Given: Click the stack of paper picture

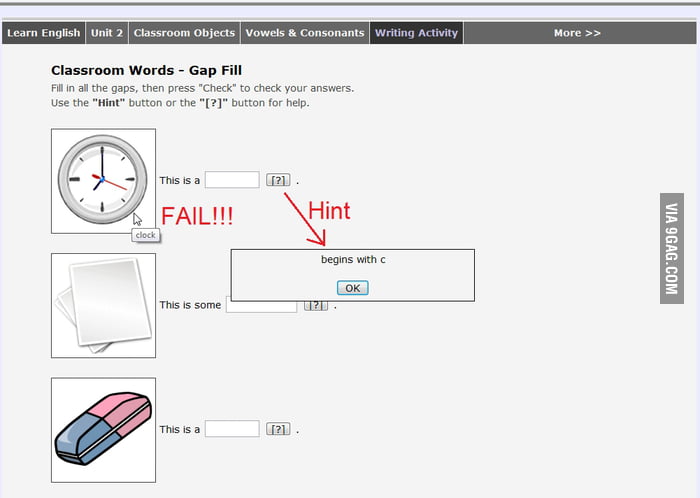Looking at the screenshot, I should point(103,305).
